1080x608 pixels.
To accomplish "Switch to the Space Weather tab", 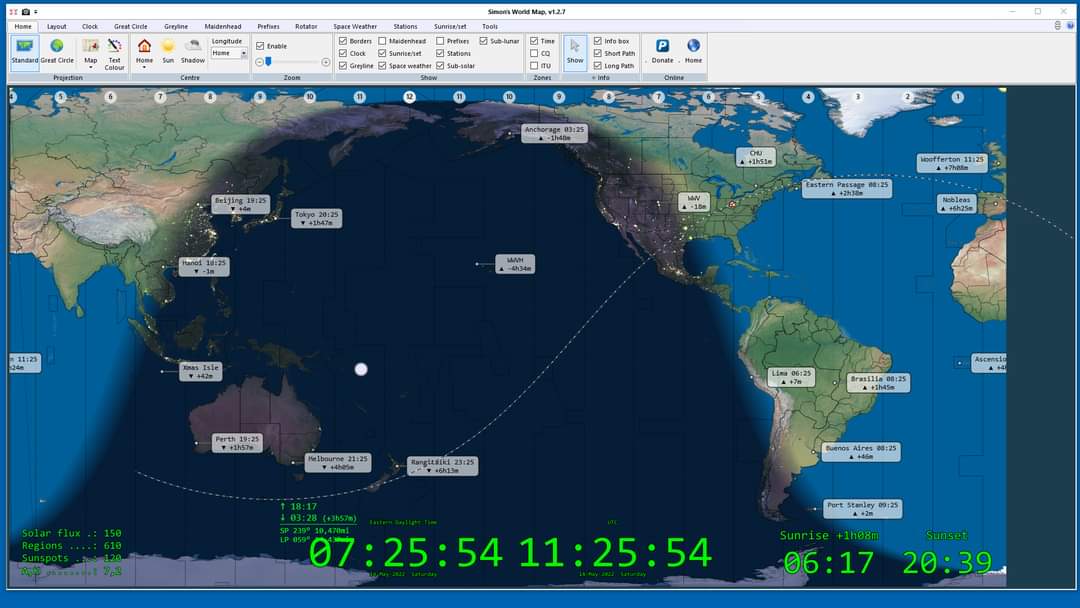I will 355,27.
